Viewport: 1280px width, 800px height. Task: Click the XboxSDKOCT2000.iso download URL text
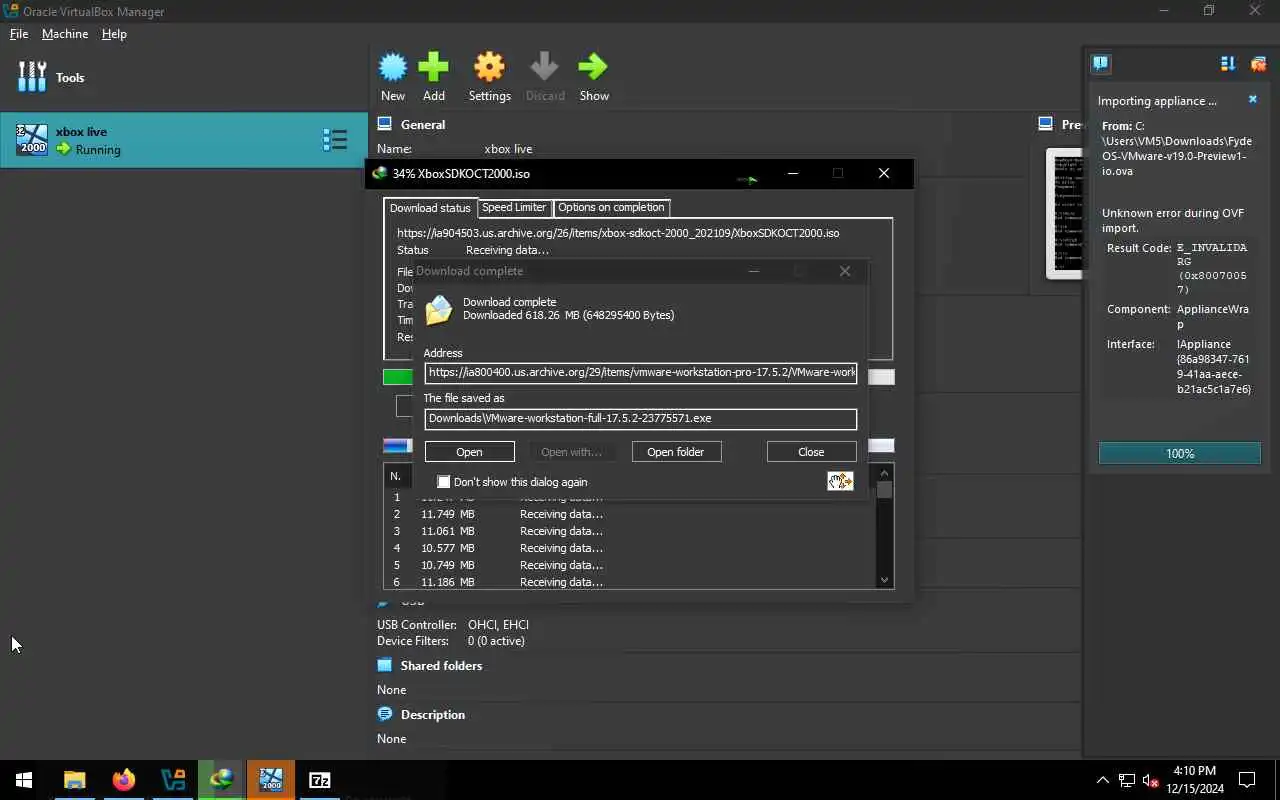tap(618, 233)
